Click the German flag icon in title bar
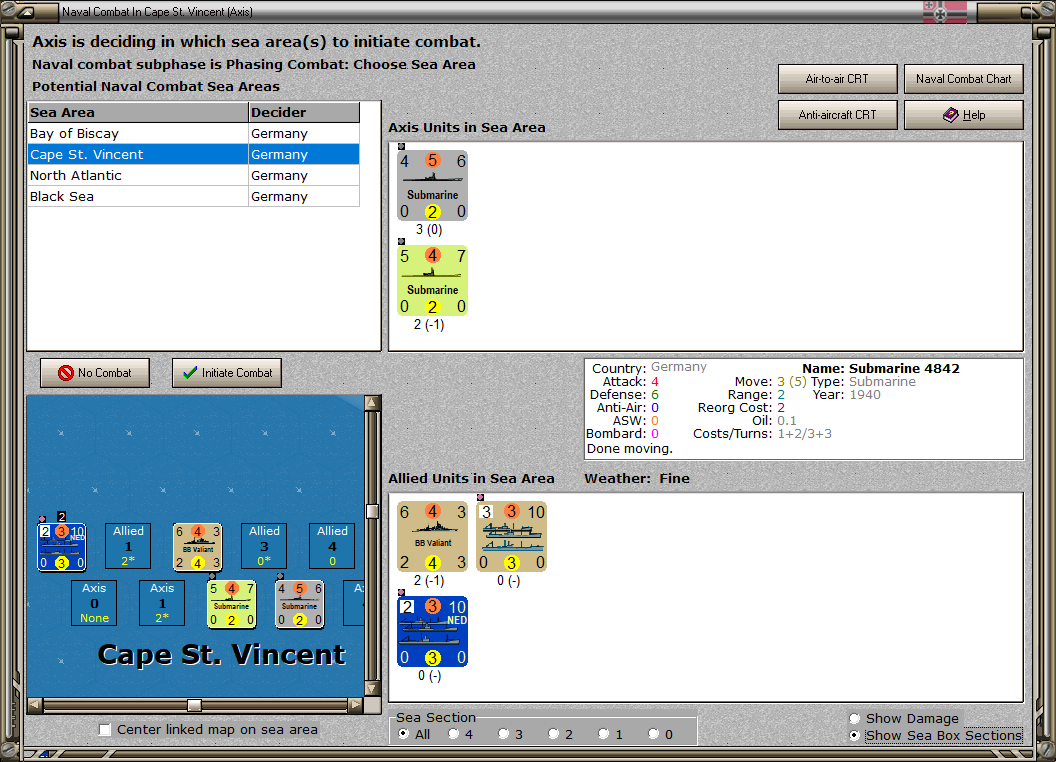 point(945,12)
